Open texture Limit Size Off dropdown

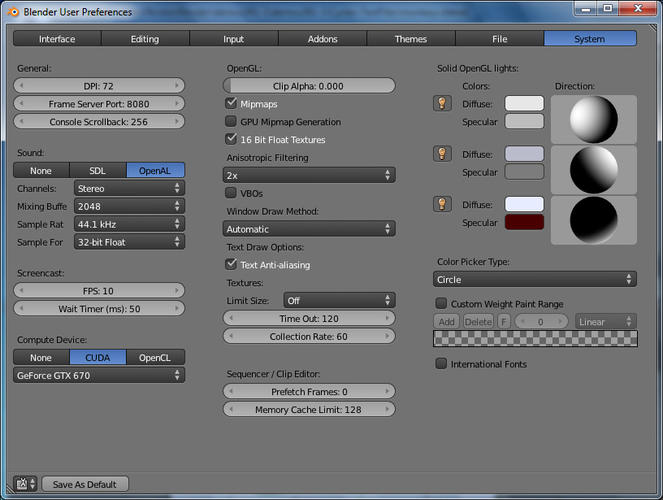point(340,300)
